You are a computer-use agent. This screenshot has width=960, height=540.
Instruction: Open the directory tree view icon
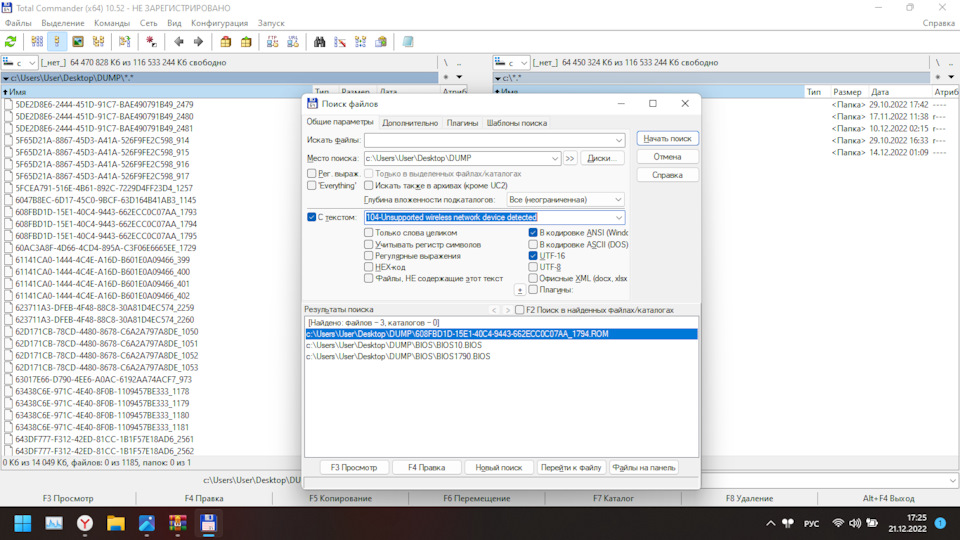point(98,42)
